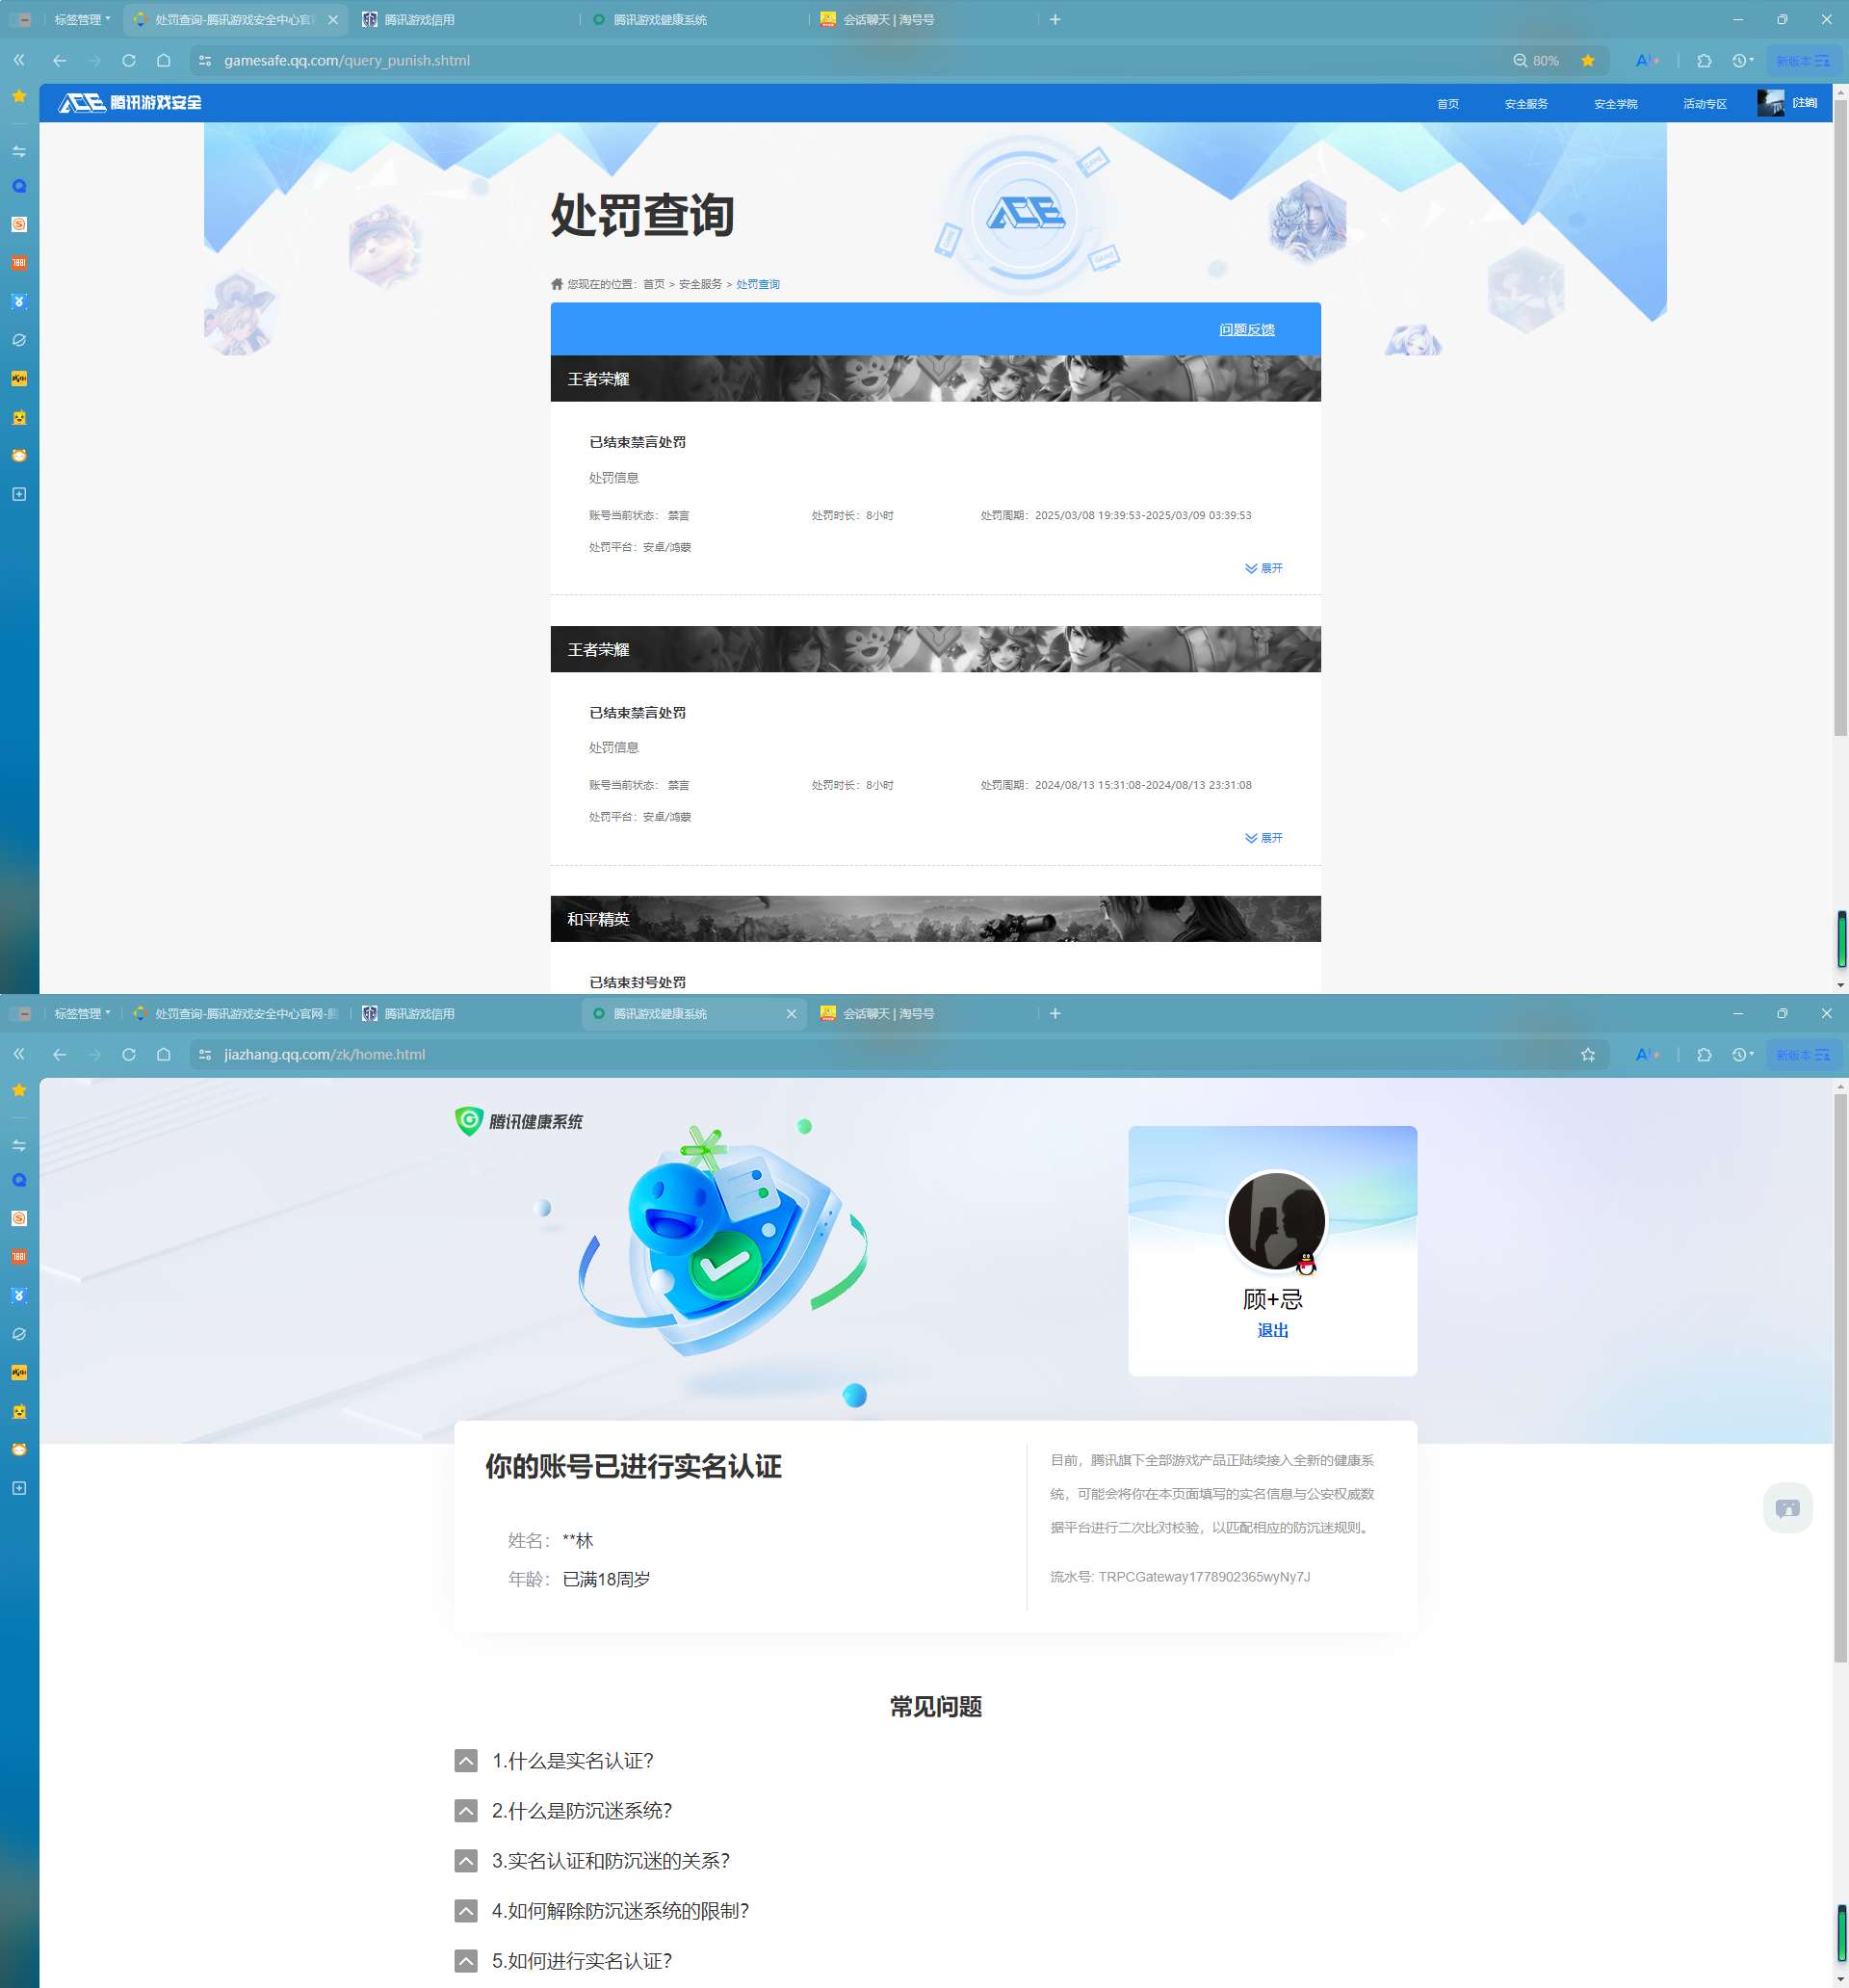1849x1988 pixels.
Task: Open AI assistant icon in jiazhang.qq.com window
Action: (1648, 1055)
